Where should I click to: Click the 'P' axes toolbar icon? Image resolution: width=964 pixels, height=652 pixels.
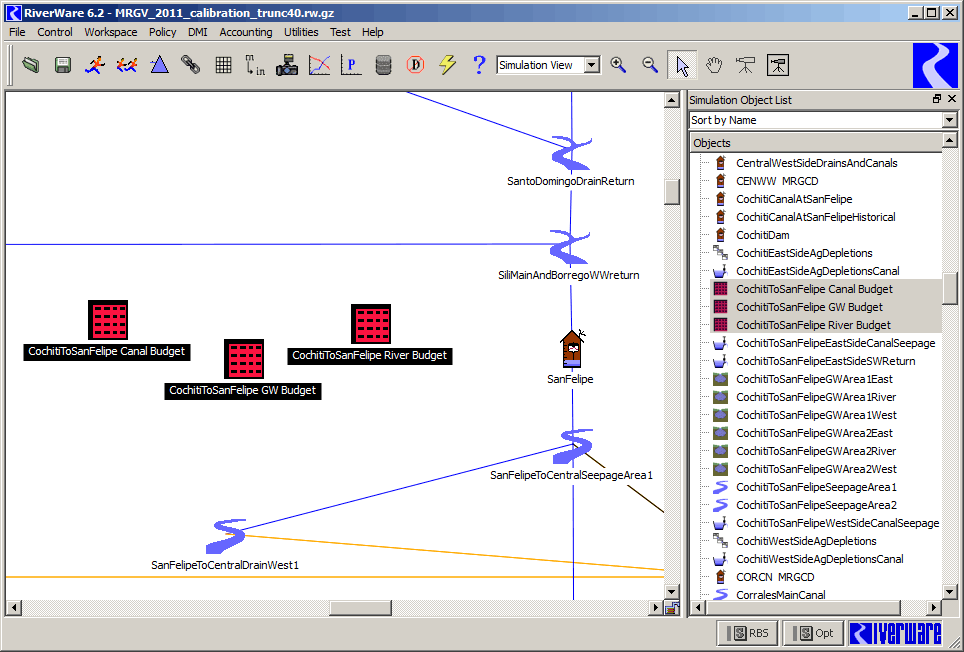click(x=351, y=65)
